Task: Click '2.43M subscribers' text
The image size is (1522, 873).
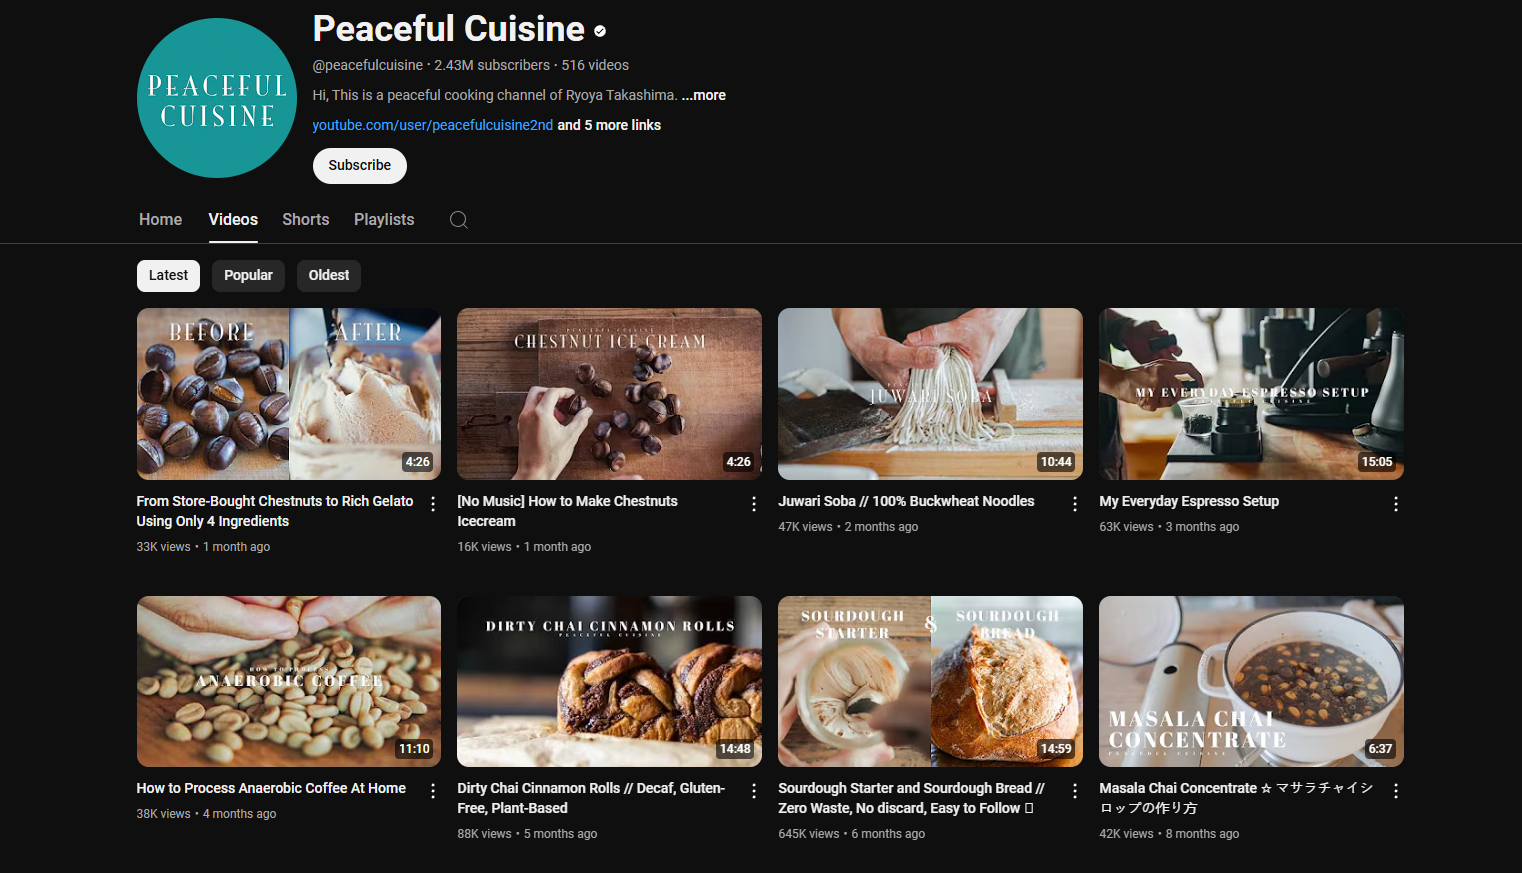Action: [492, 65]
